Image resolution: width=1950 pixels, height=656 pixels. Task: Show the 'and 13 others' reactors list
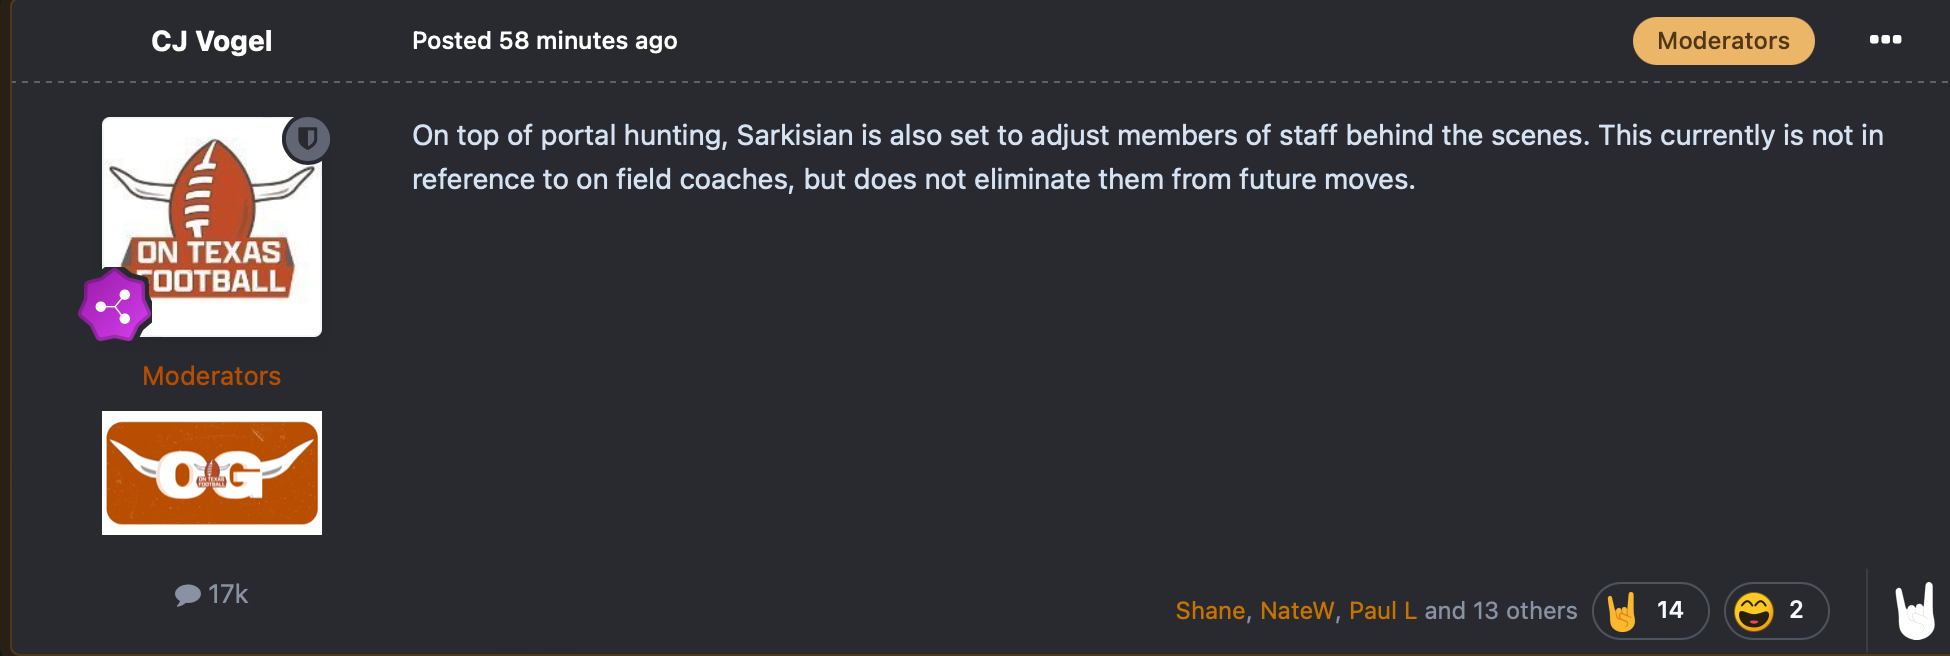pyautogui.click(x=1500, y=611)
